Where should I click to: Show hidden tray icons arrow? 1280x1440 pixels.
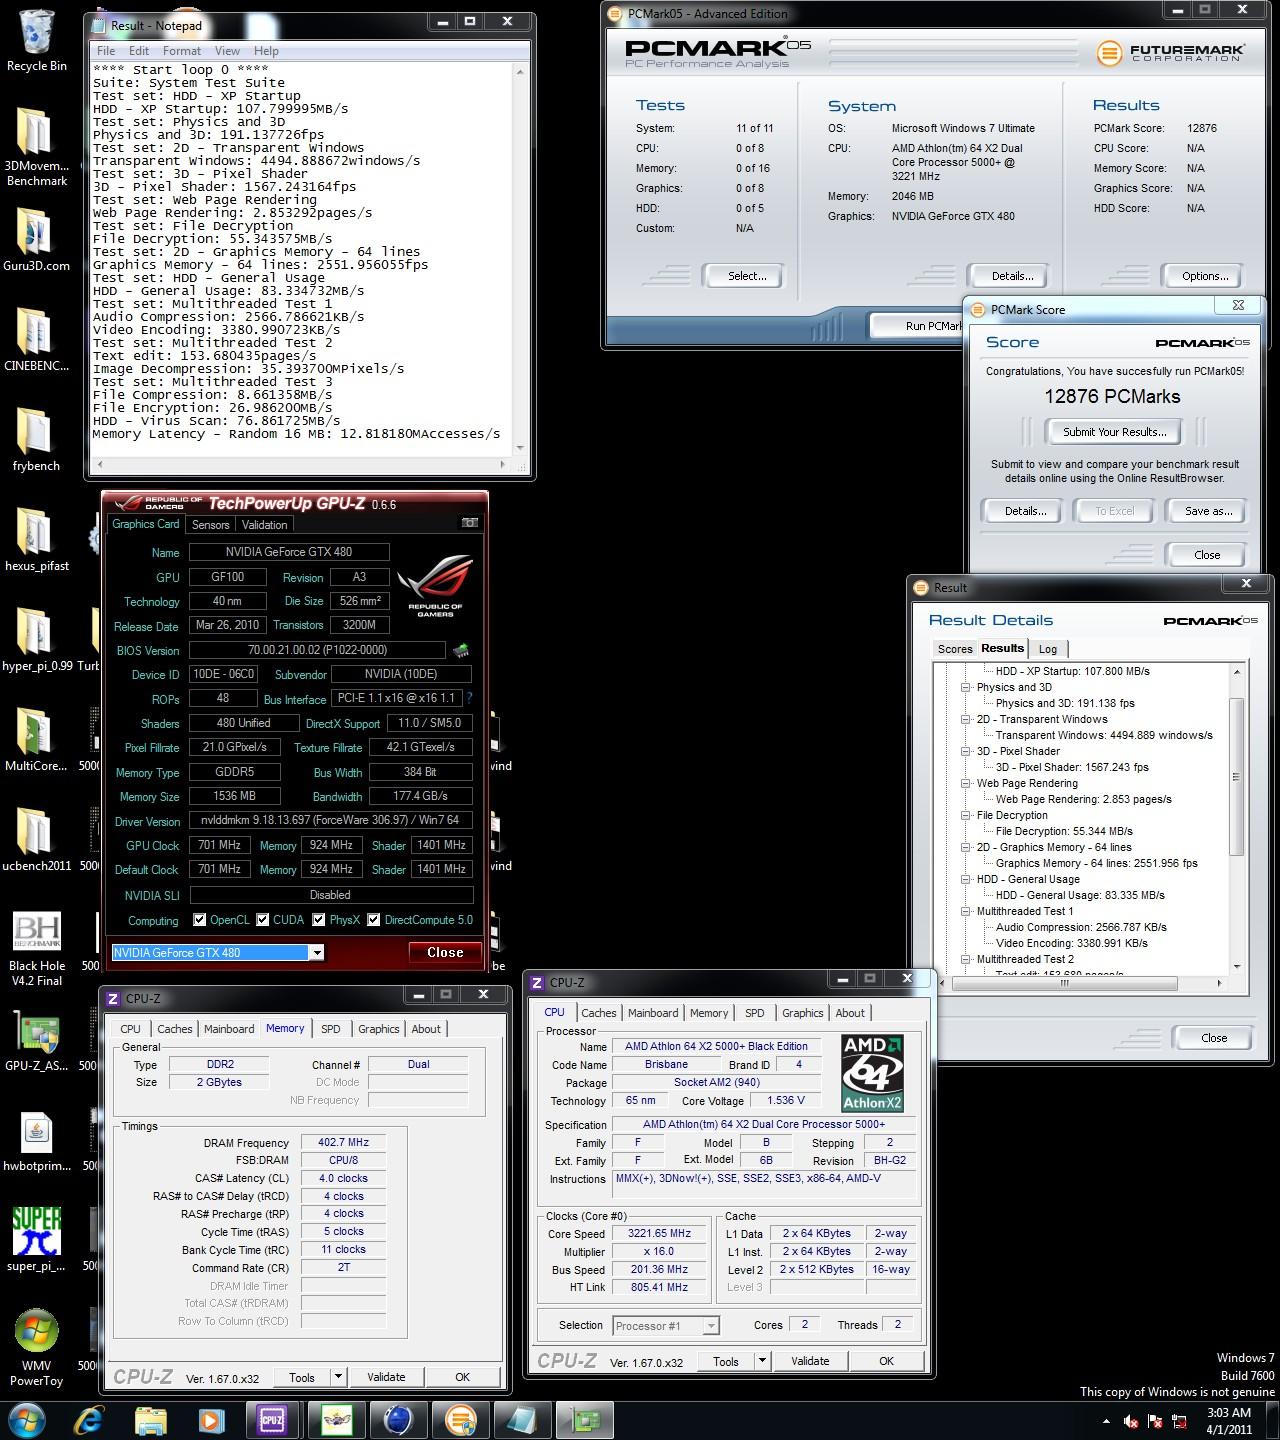click(1105, 1421)
